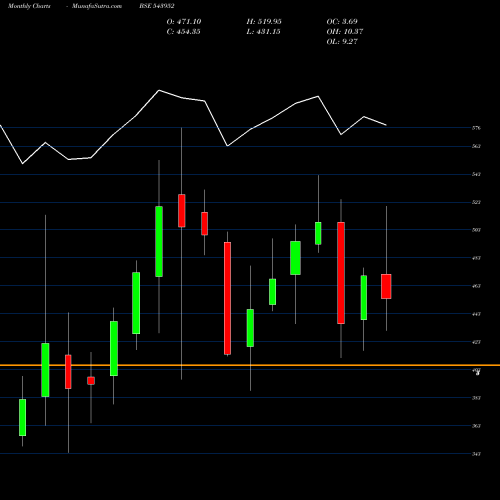Click the "OL: 9.27" reading
The image size is (500, 500).
click(342, 42)
